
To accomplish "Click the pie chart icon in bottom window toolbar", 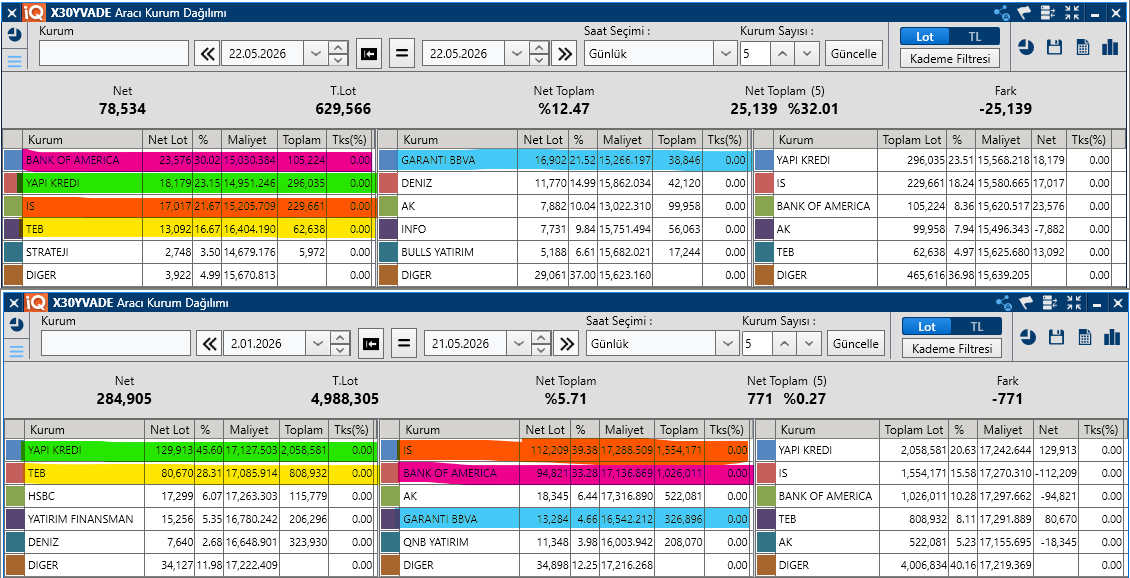I will point(1028,337).
